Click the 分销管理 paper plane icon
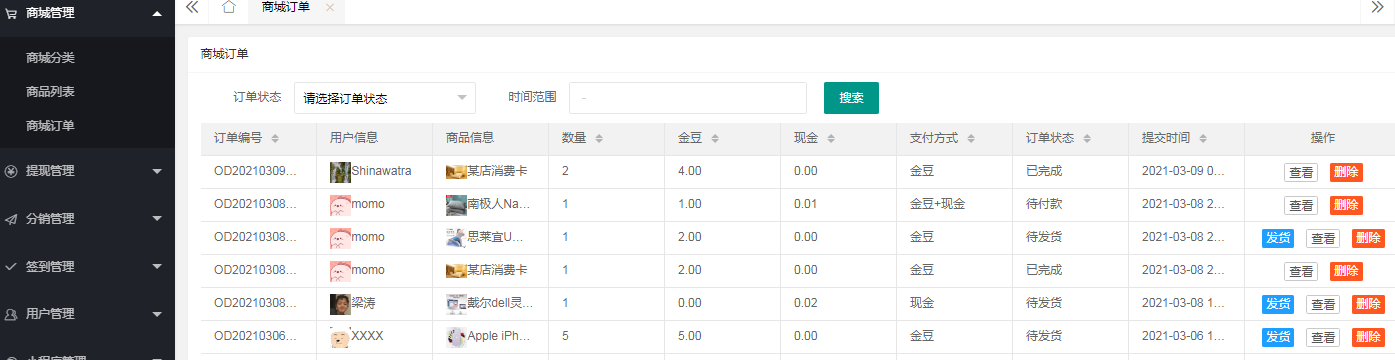Viewport: 1395px width, 360px height. click(x=11, y=219)
